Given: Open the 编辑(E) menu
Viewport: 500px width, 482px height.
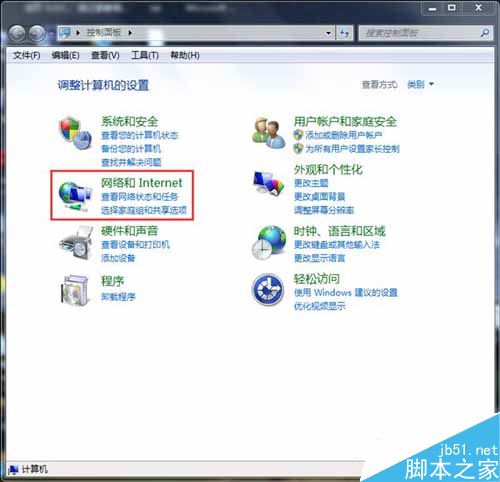Looking at the screenshot, I should coord(66,55).
